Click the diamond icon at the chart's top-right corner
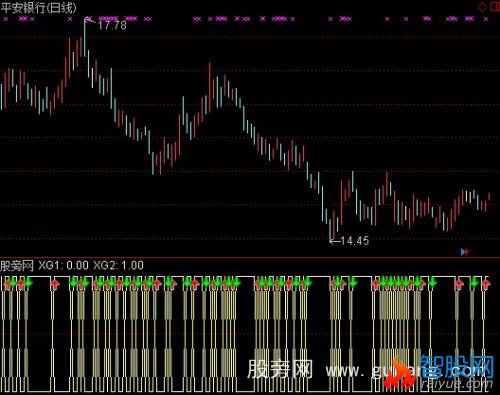Image resolution: width=500 pixels, height=395 pixels. point(482,7)
